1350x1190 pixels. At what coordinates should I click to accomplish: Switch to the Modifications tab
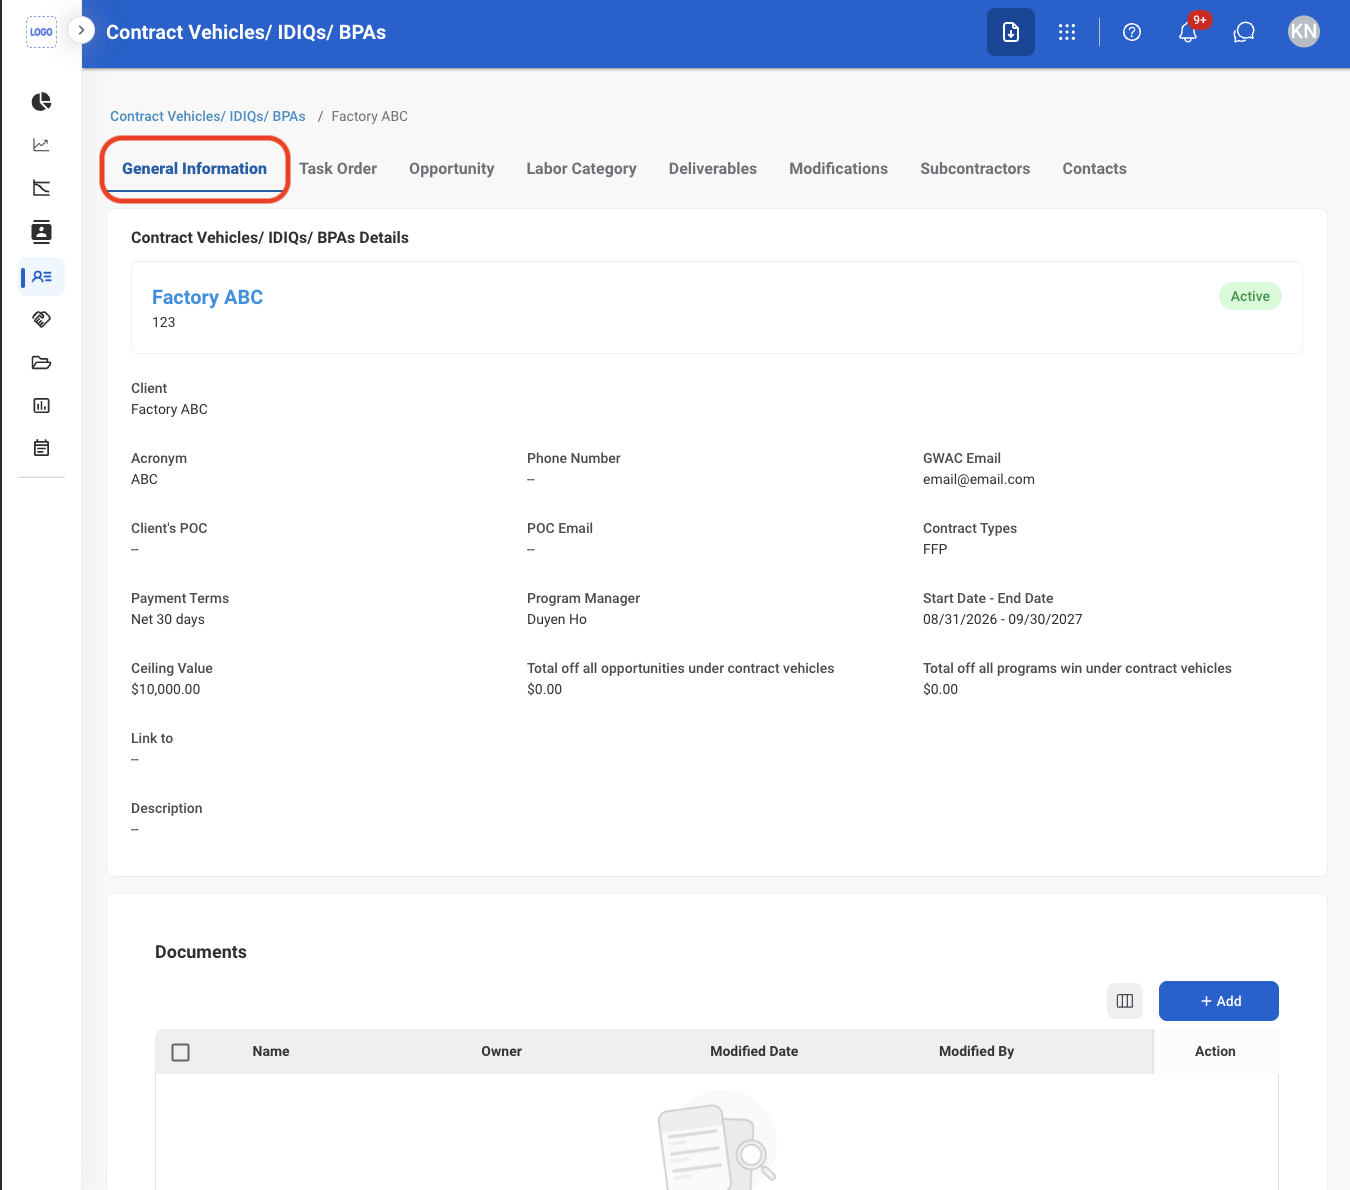[x=839, y=169]
